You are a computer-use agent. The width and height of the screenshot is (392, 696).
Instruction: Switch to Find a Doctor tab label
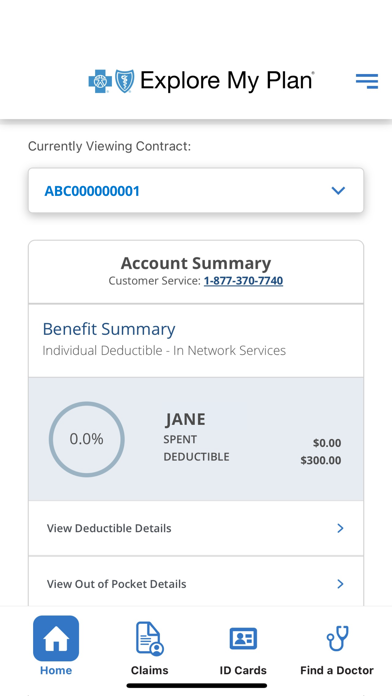pos(337,670)
